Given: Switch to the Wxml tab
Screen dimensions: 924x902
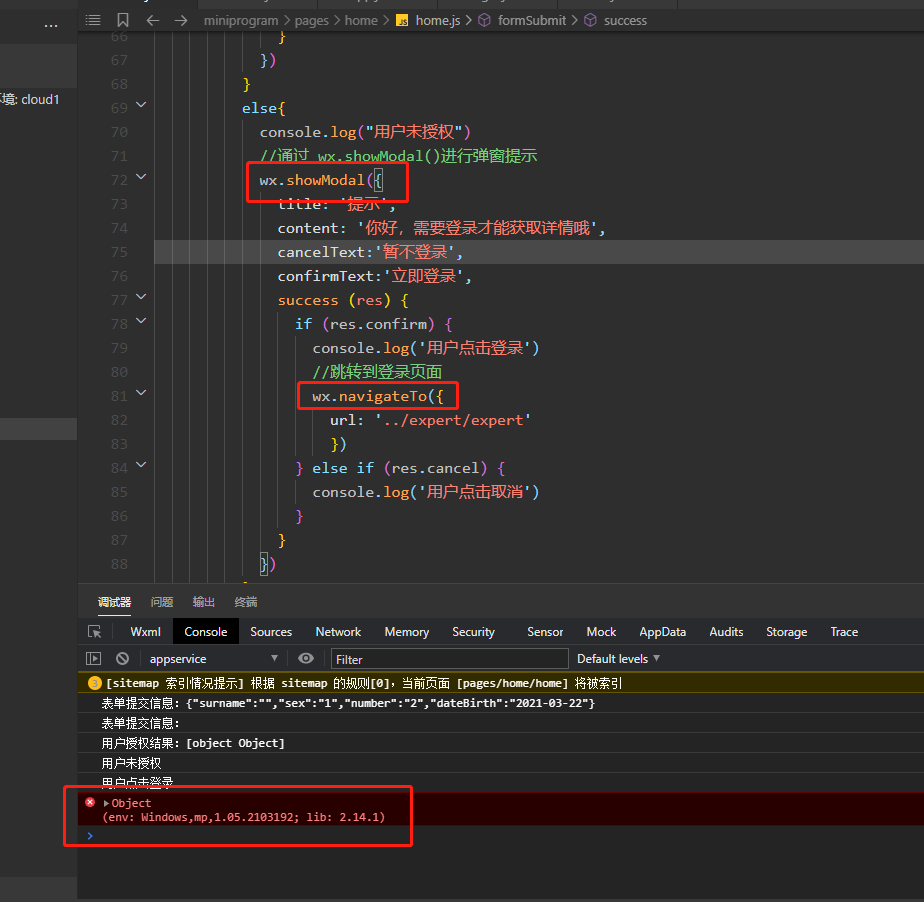Looking at the screenshot, I should point(146,632).
